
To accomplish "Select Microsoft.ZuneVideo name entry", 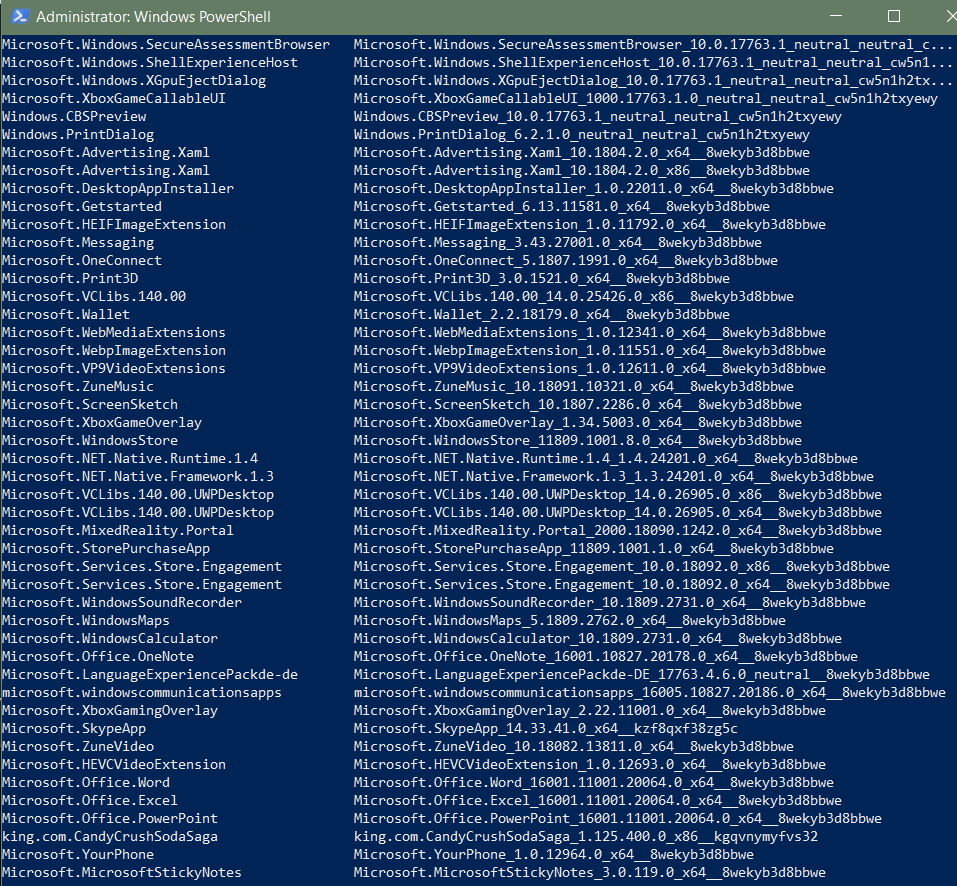I will click(78, 747).
